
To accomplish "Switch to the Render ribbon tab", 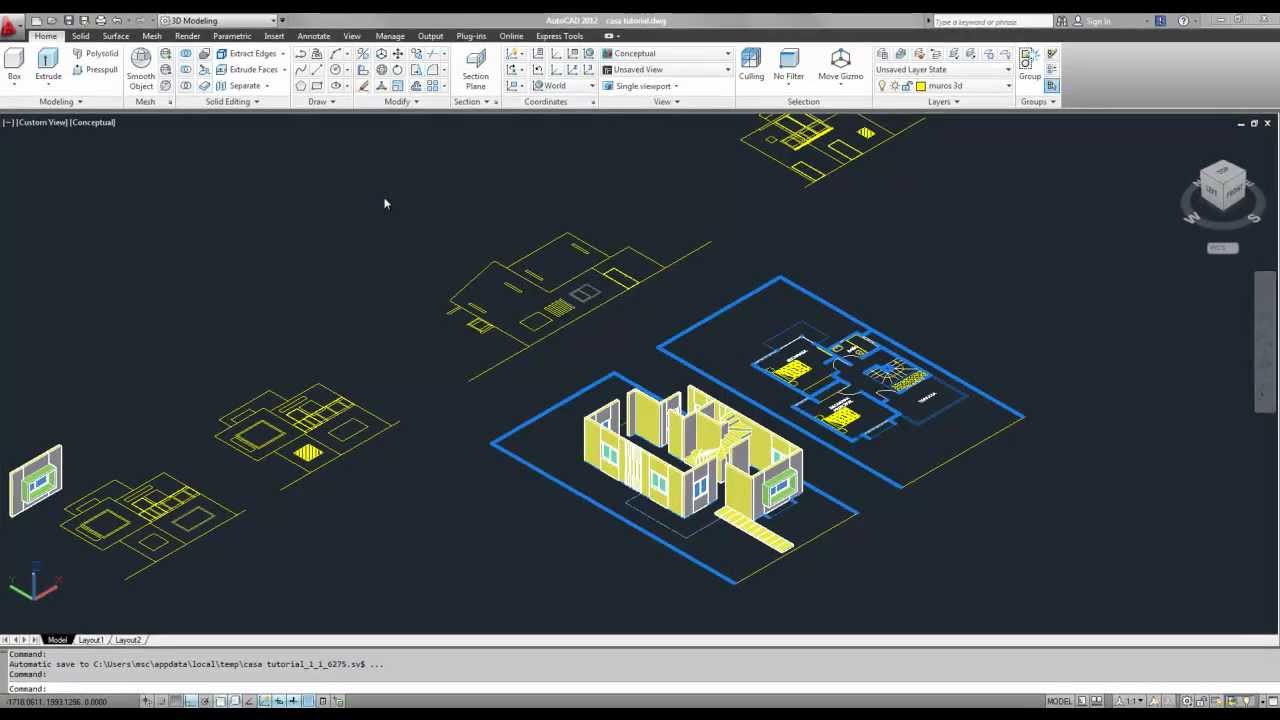I will coord(187,36).
